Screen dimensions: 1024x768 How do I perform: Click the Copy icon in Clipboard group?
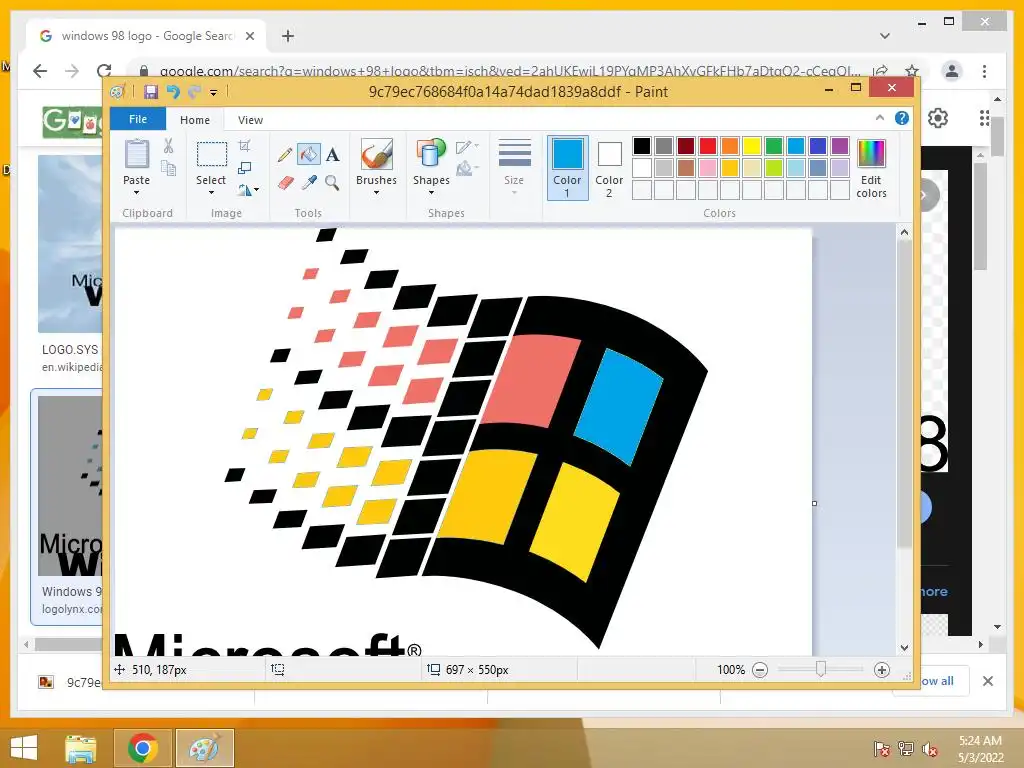(x=168, y=168)
